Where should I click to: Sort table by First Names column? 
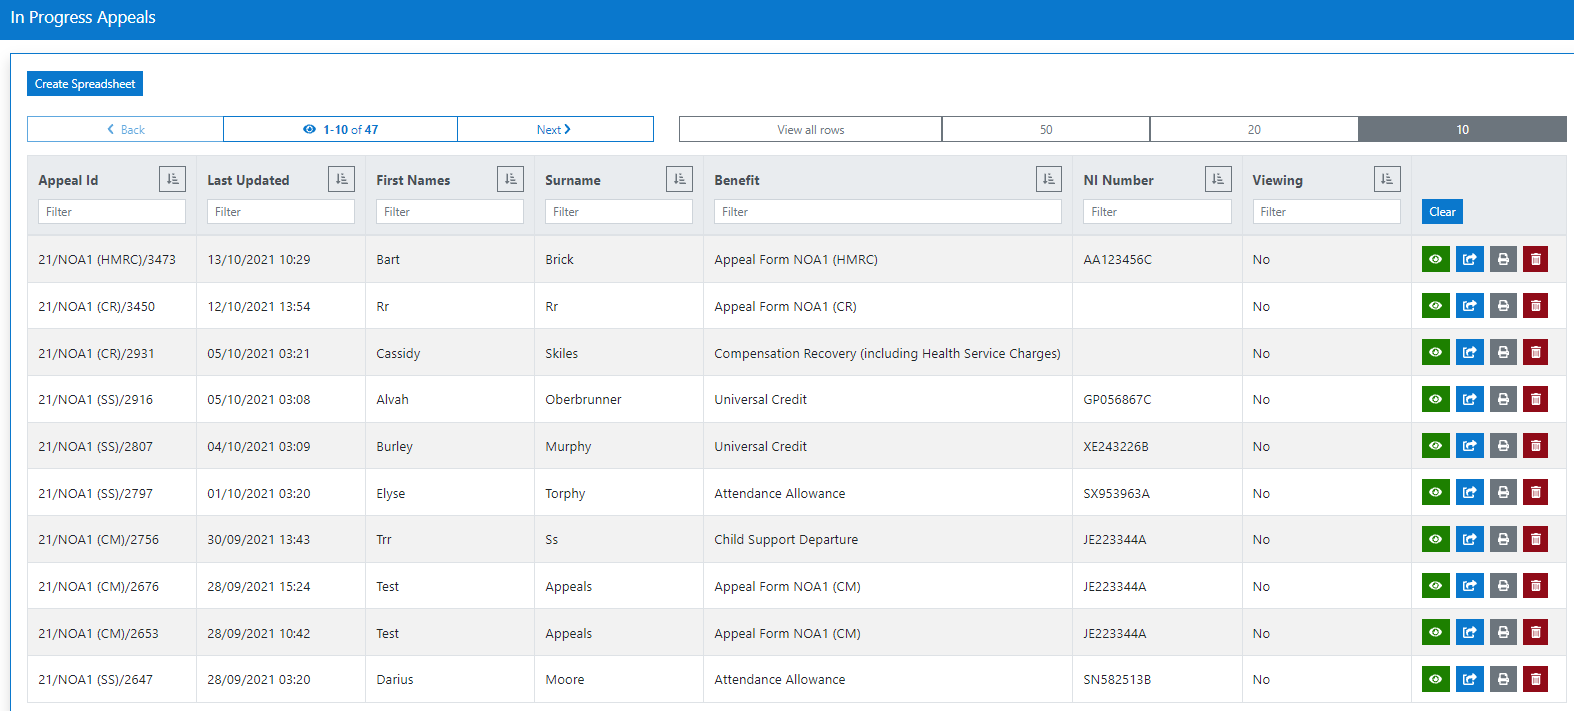click(x=510, y=179)
